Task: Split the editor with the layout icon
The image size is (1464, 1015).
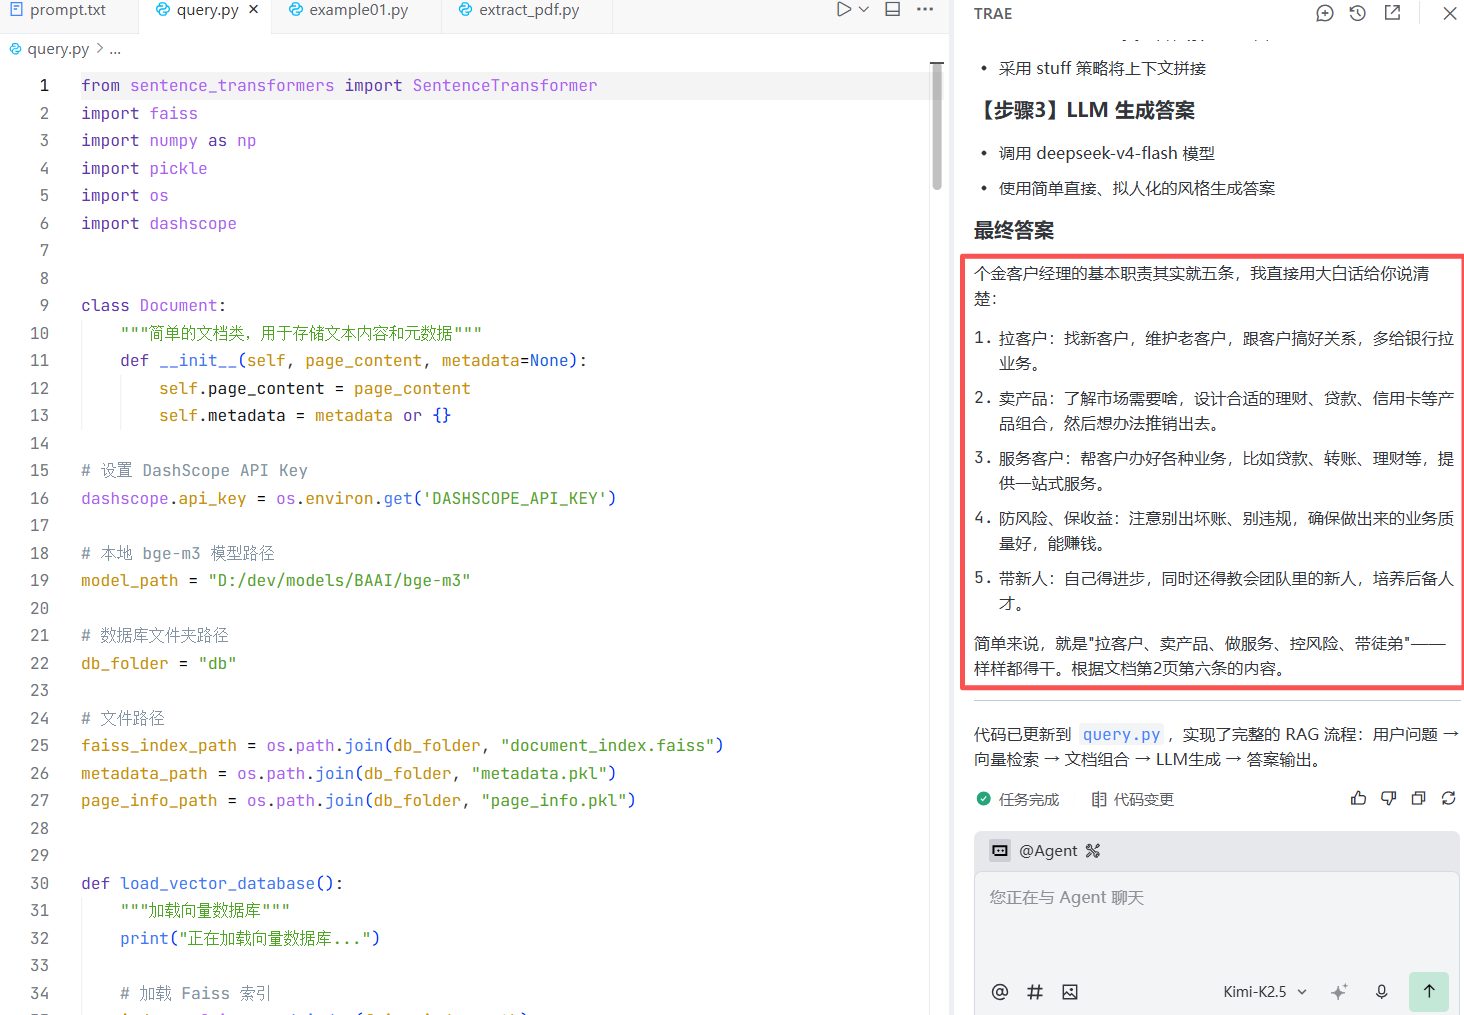Action: [893, 10]
